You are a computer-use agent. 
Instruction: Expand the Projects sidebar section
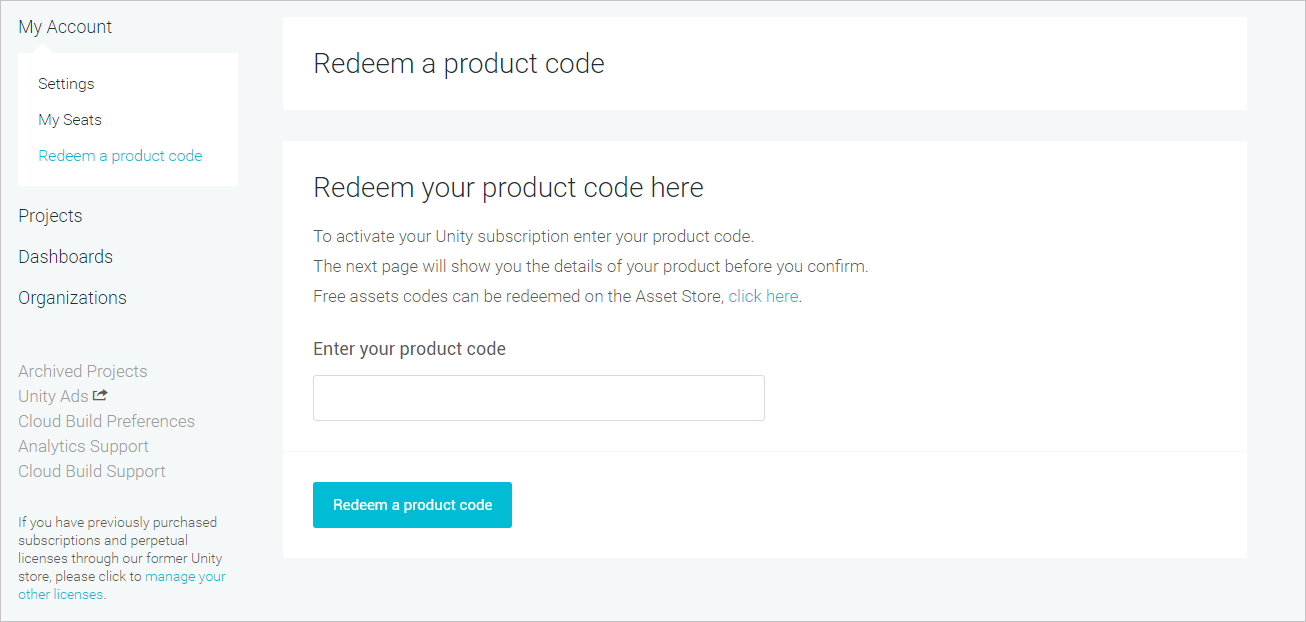click(x=50, y=216)
